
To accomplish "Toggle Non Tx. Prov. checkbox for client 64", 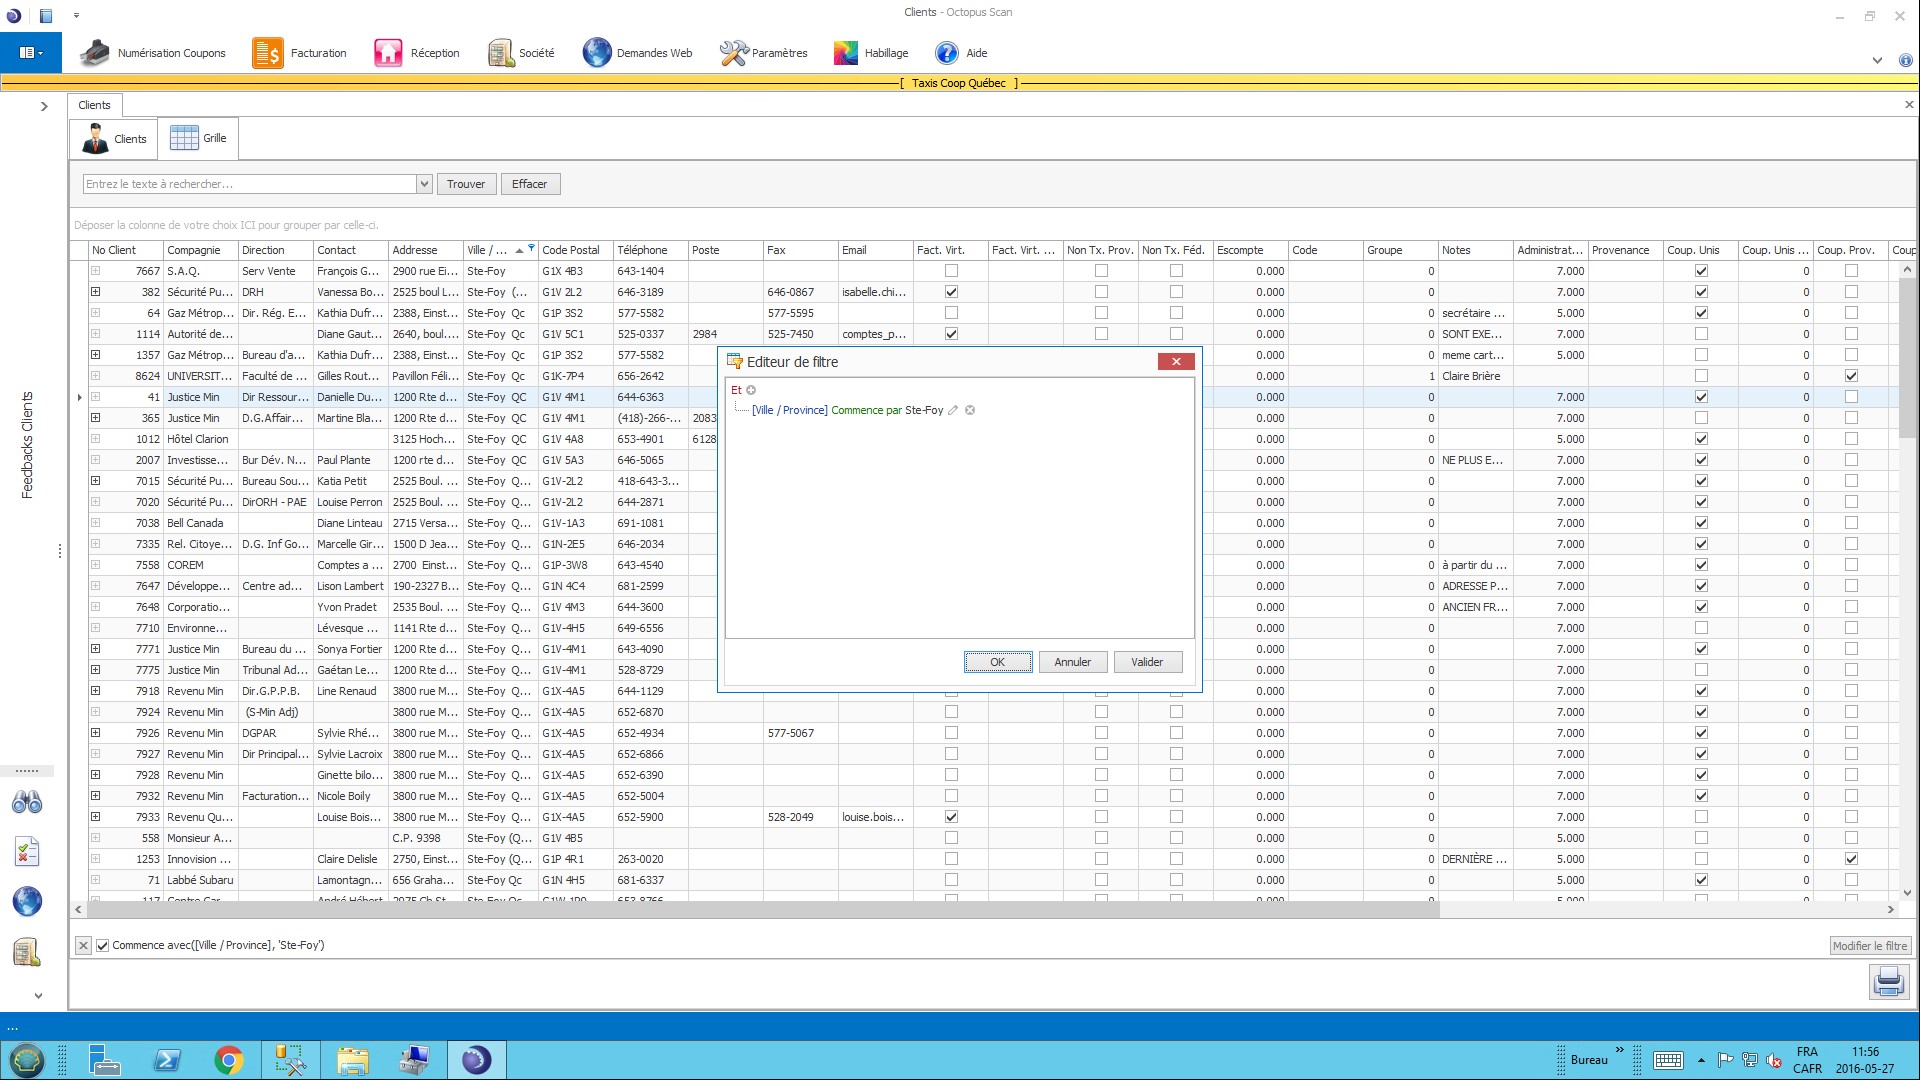I will [x=1101, y=313].
